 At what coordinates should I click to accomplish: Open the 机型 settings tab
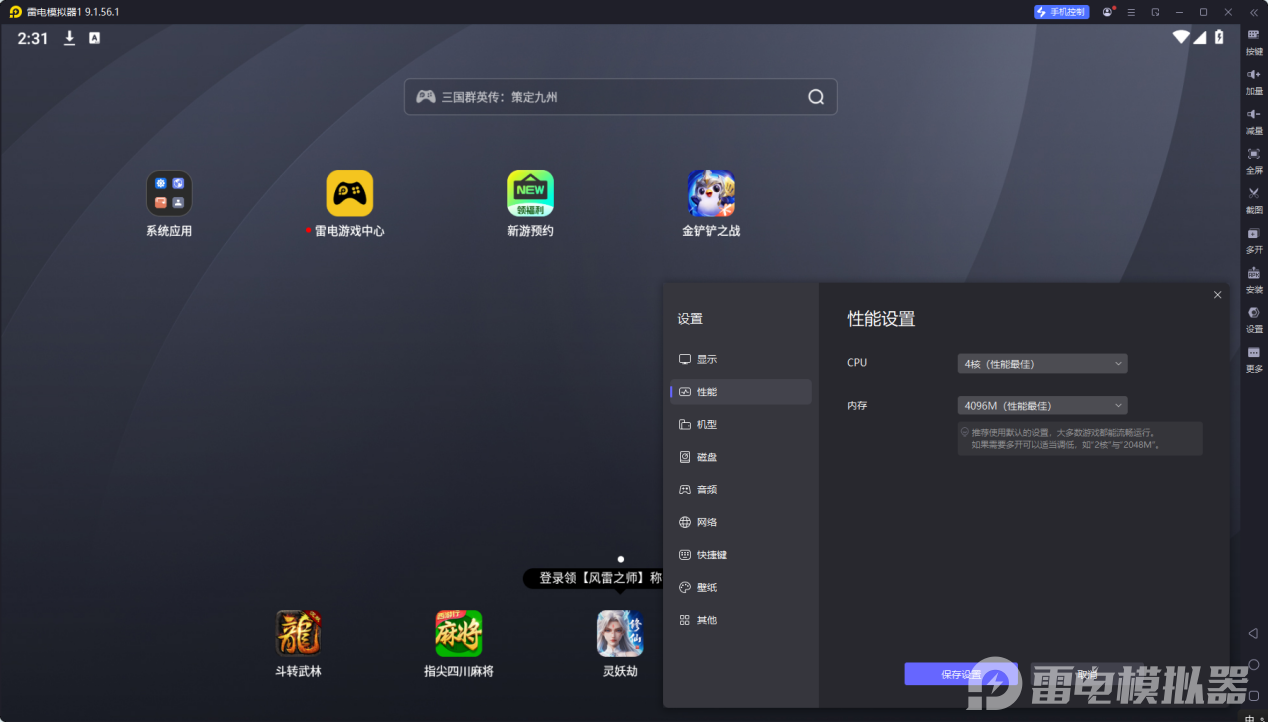[x=741, y=424]
